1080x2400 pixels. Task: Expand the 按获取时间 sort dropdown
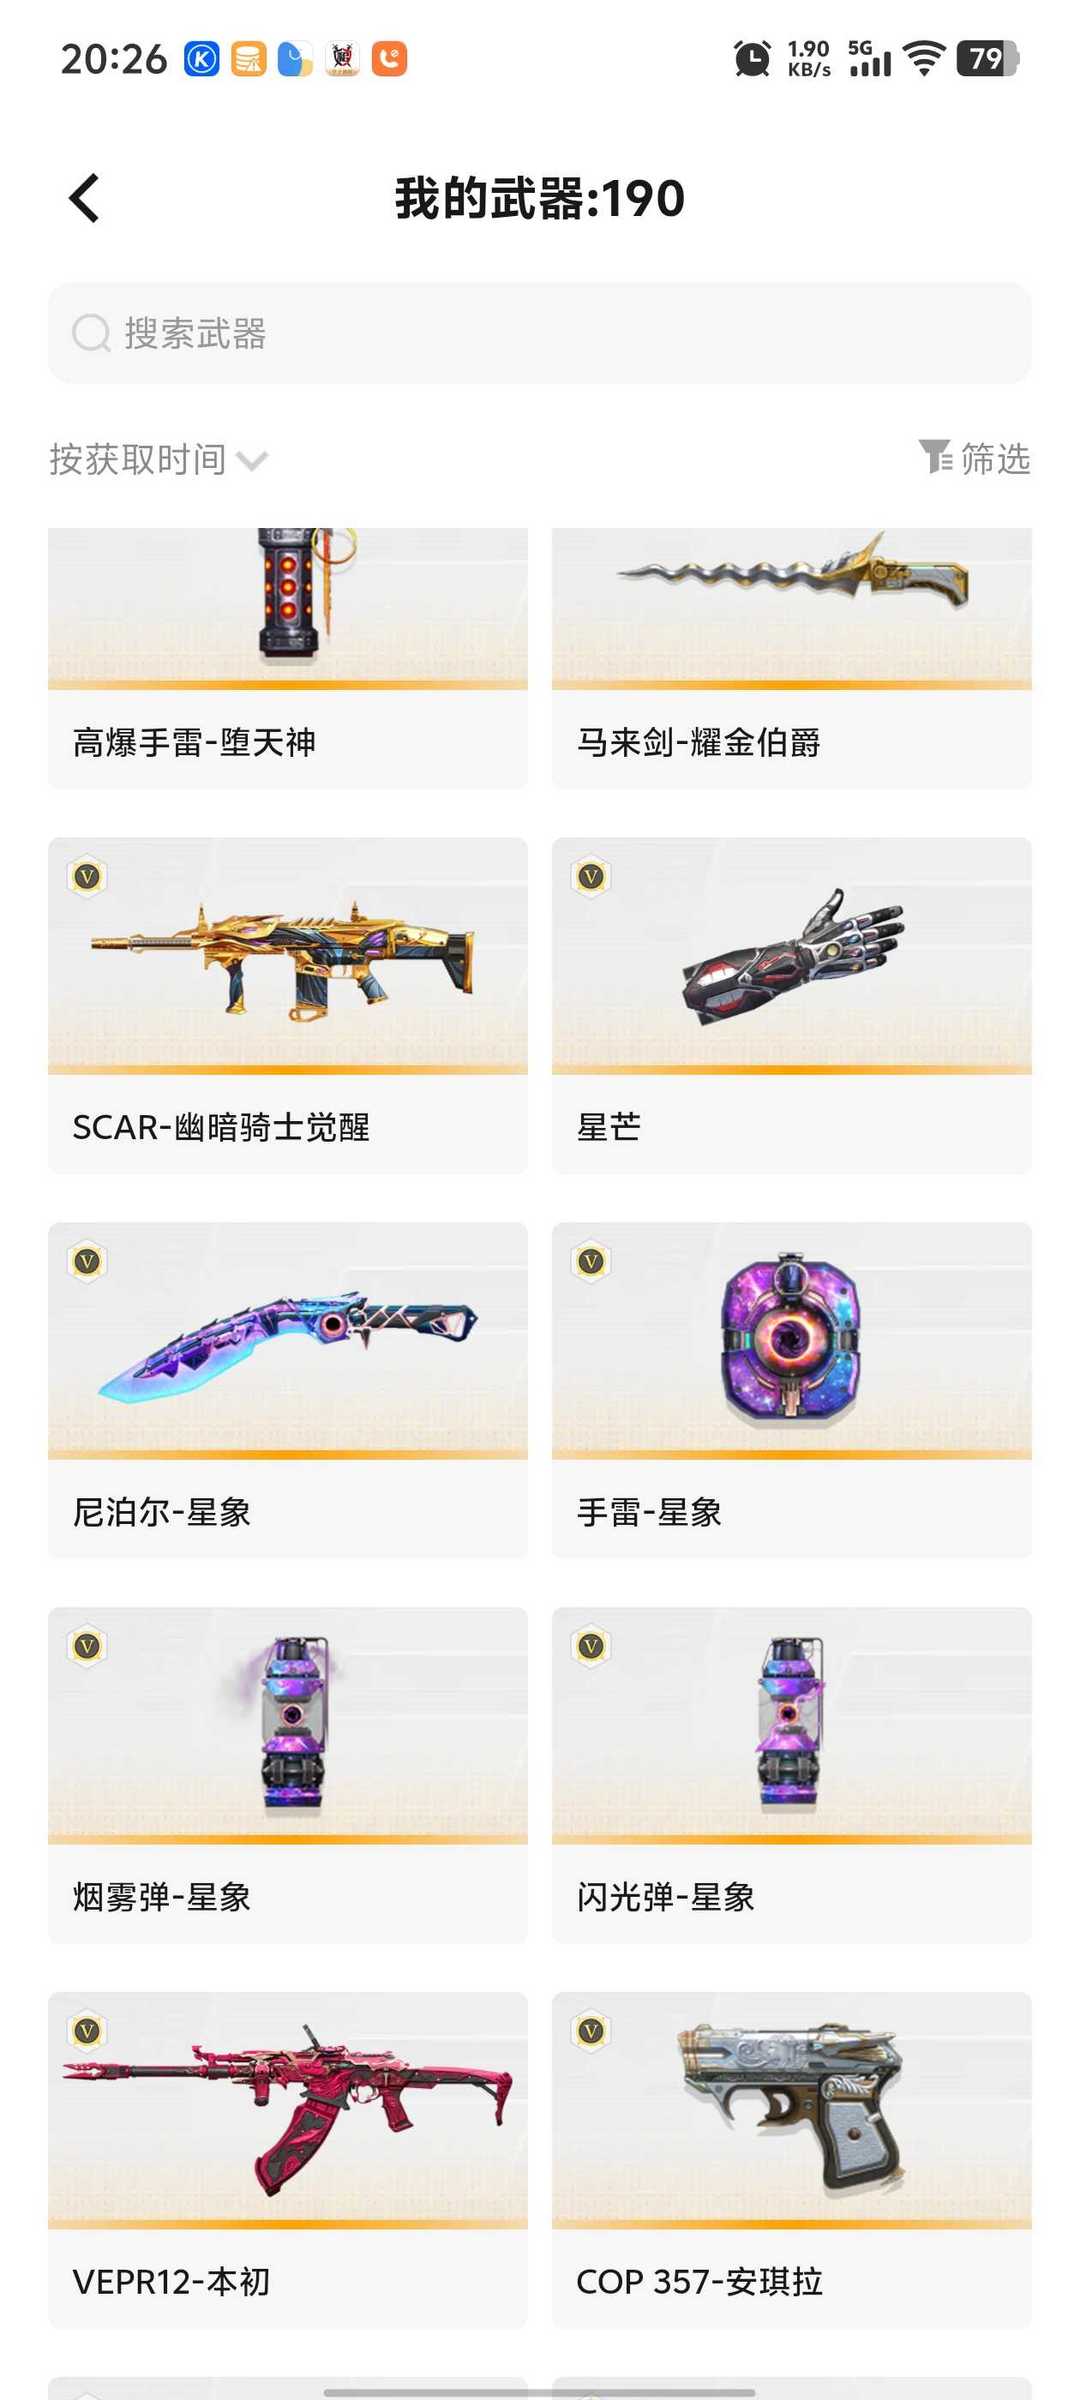click(x=159, y=459)
